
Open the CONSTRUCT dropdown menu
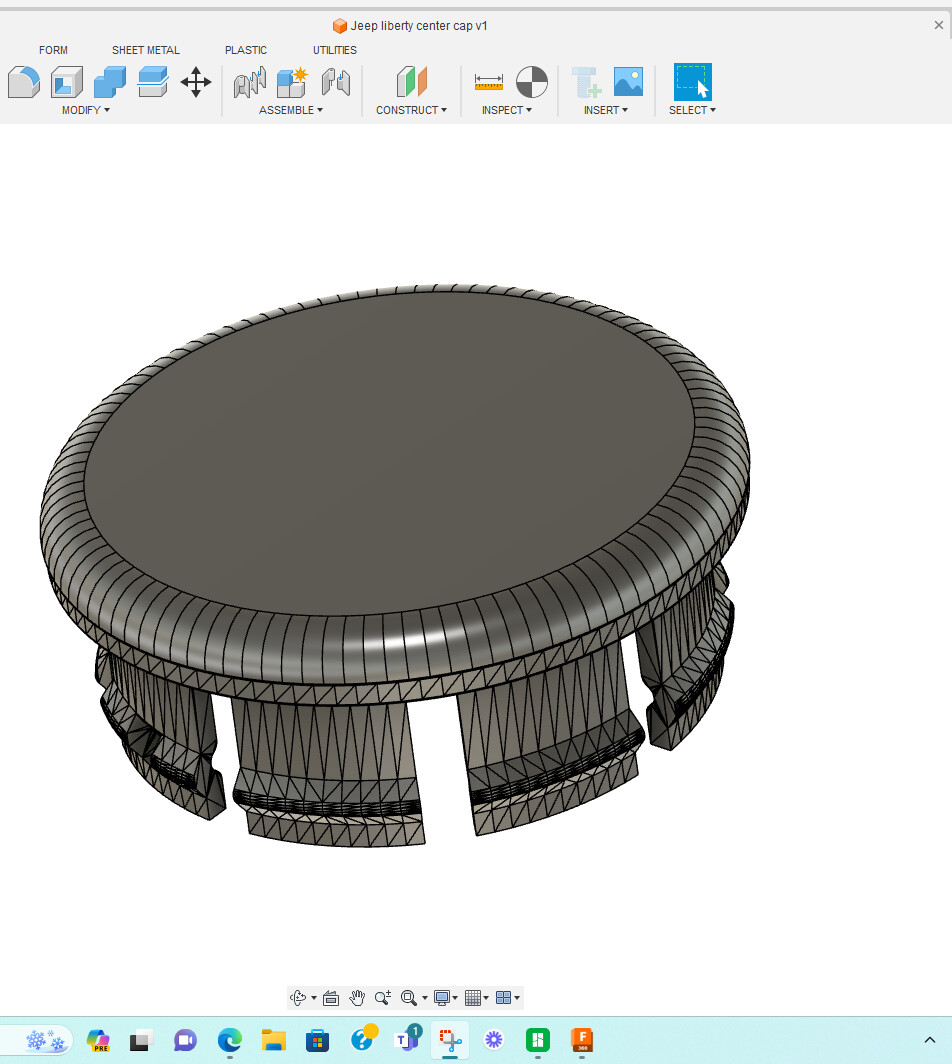[411, 110]
